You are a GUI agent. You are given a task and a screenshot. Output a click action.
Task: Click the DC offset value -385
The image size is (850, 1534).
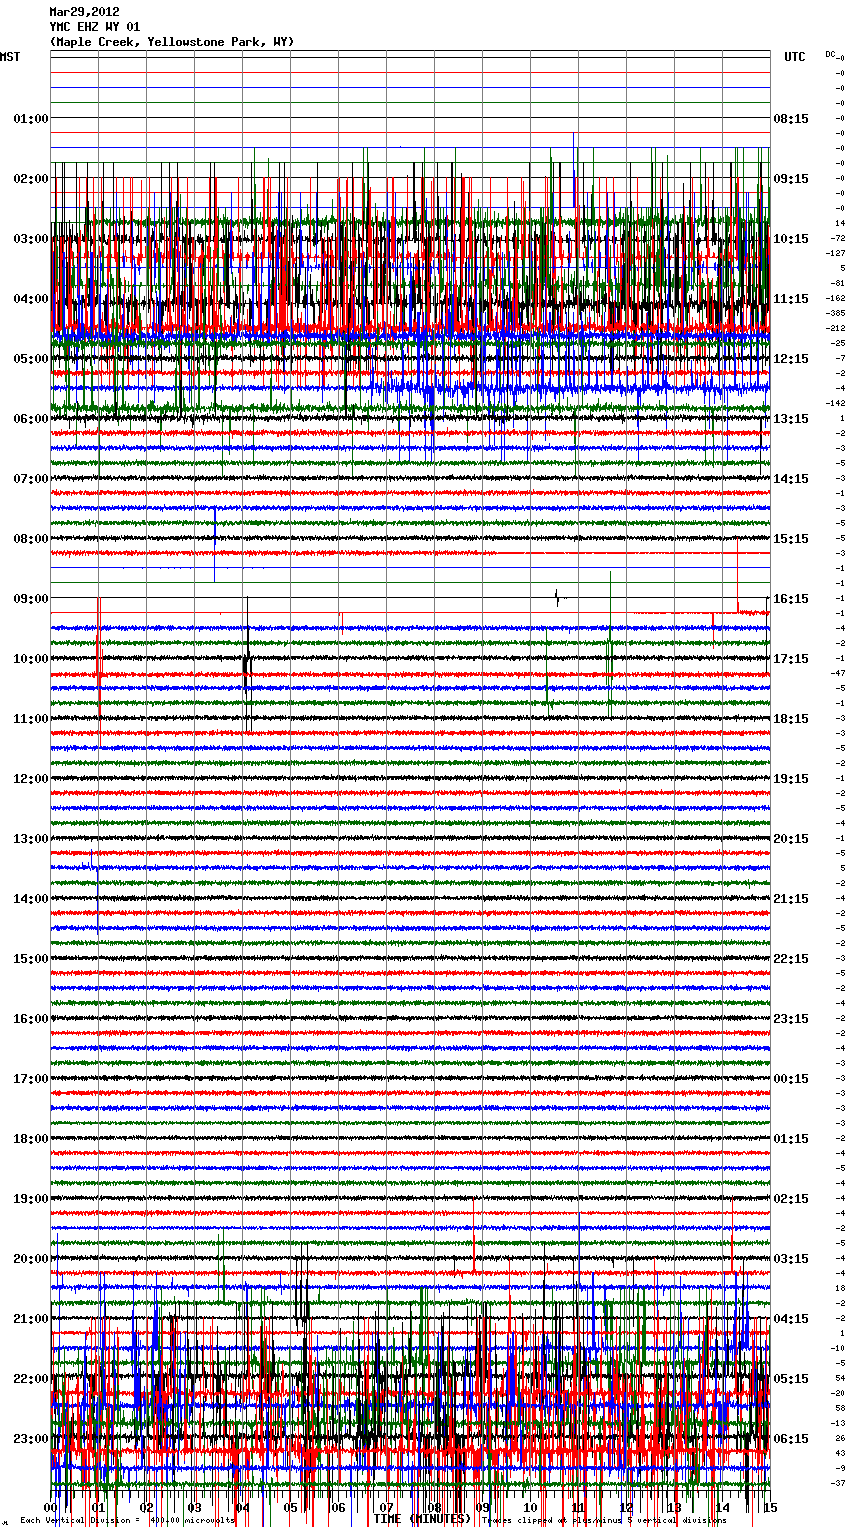[x=837, y=313]
